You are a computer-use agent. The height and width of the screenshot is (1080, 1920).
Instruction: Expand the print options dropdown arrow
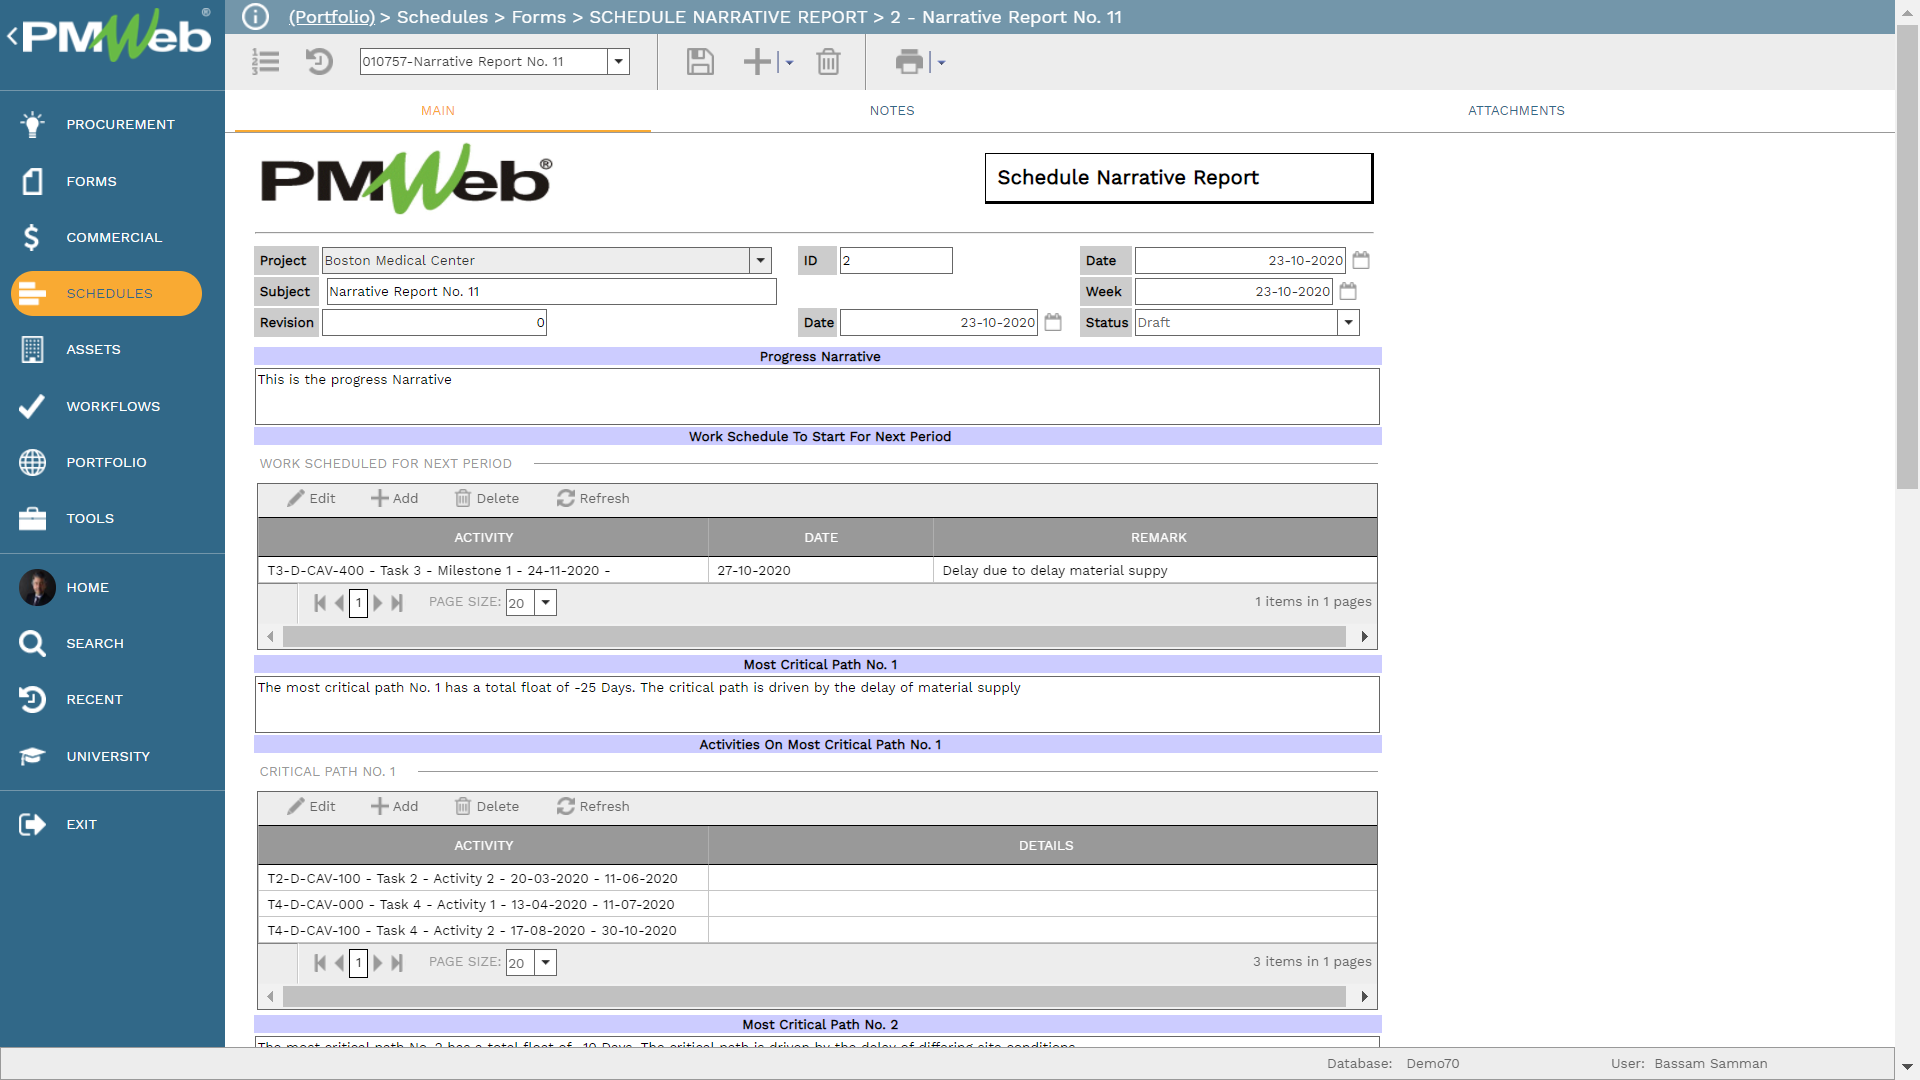[941, 63]
